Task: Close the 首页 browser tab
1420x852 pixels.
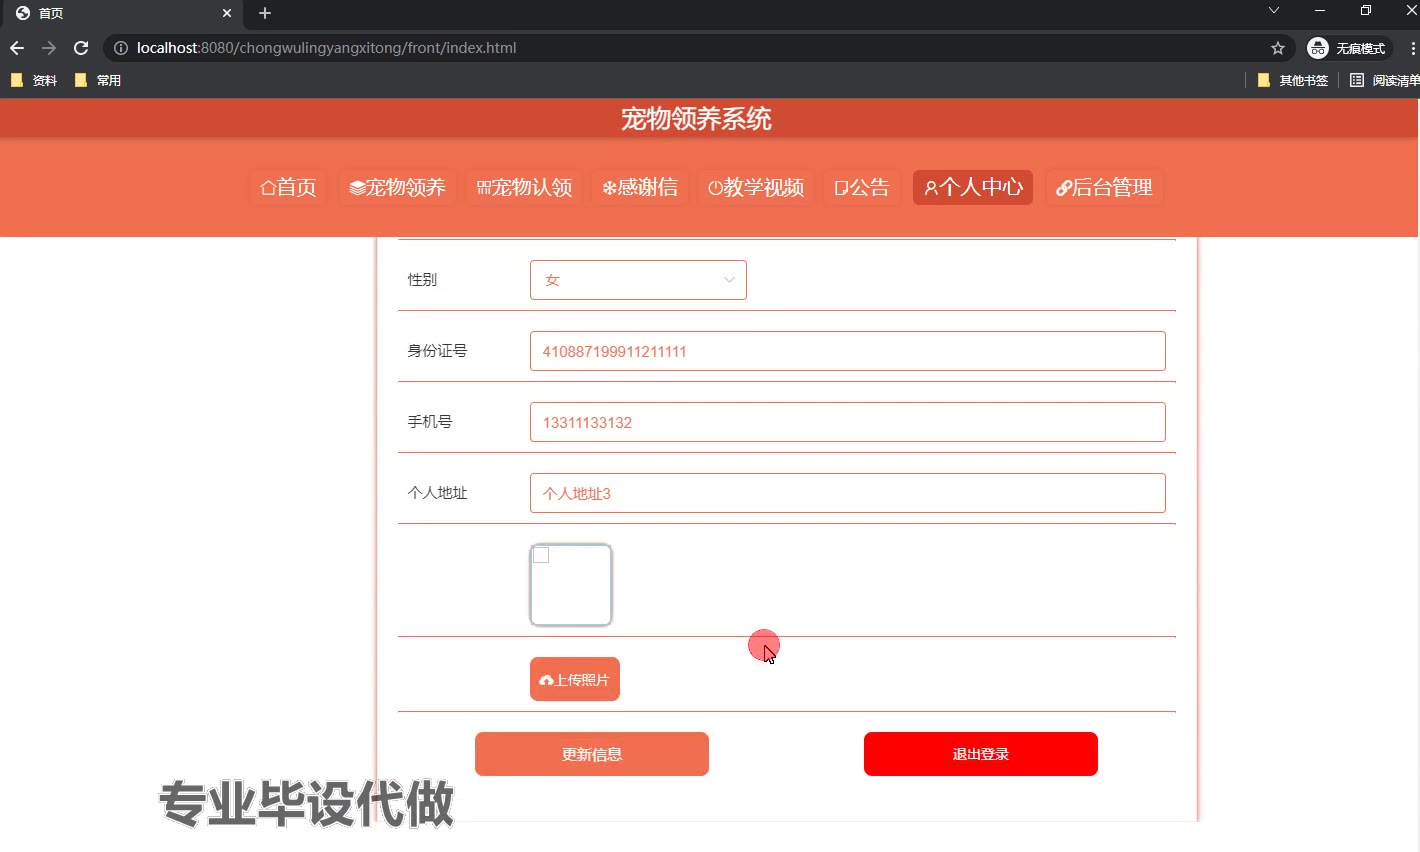Action: point(227,13)
